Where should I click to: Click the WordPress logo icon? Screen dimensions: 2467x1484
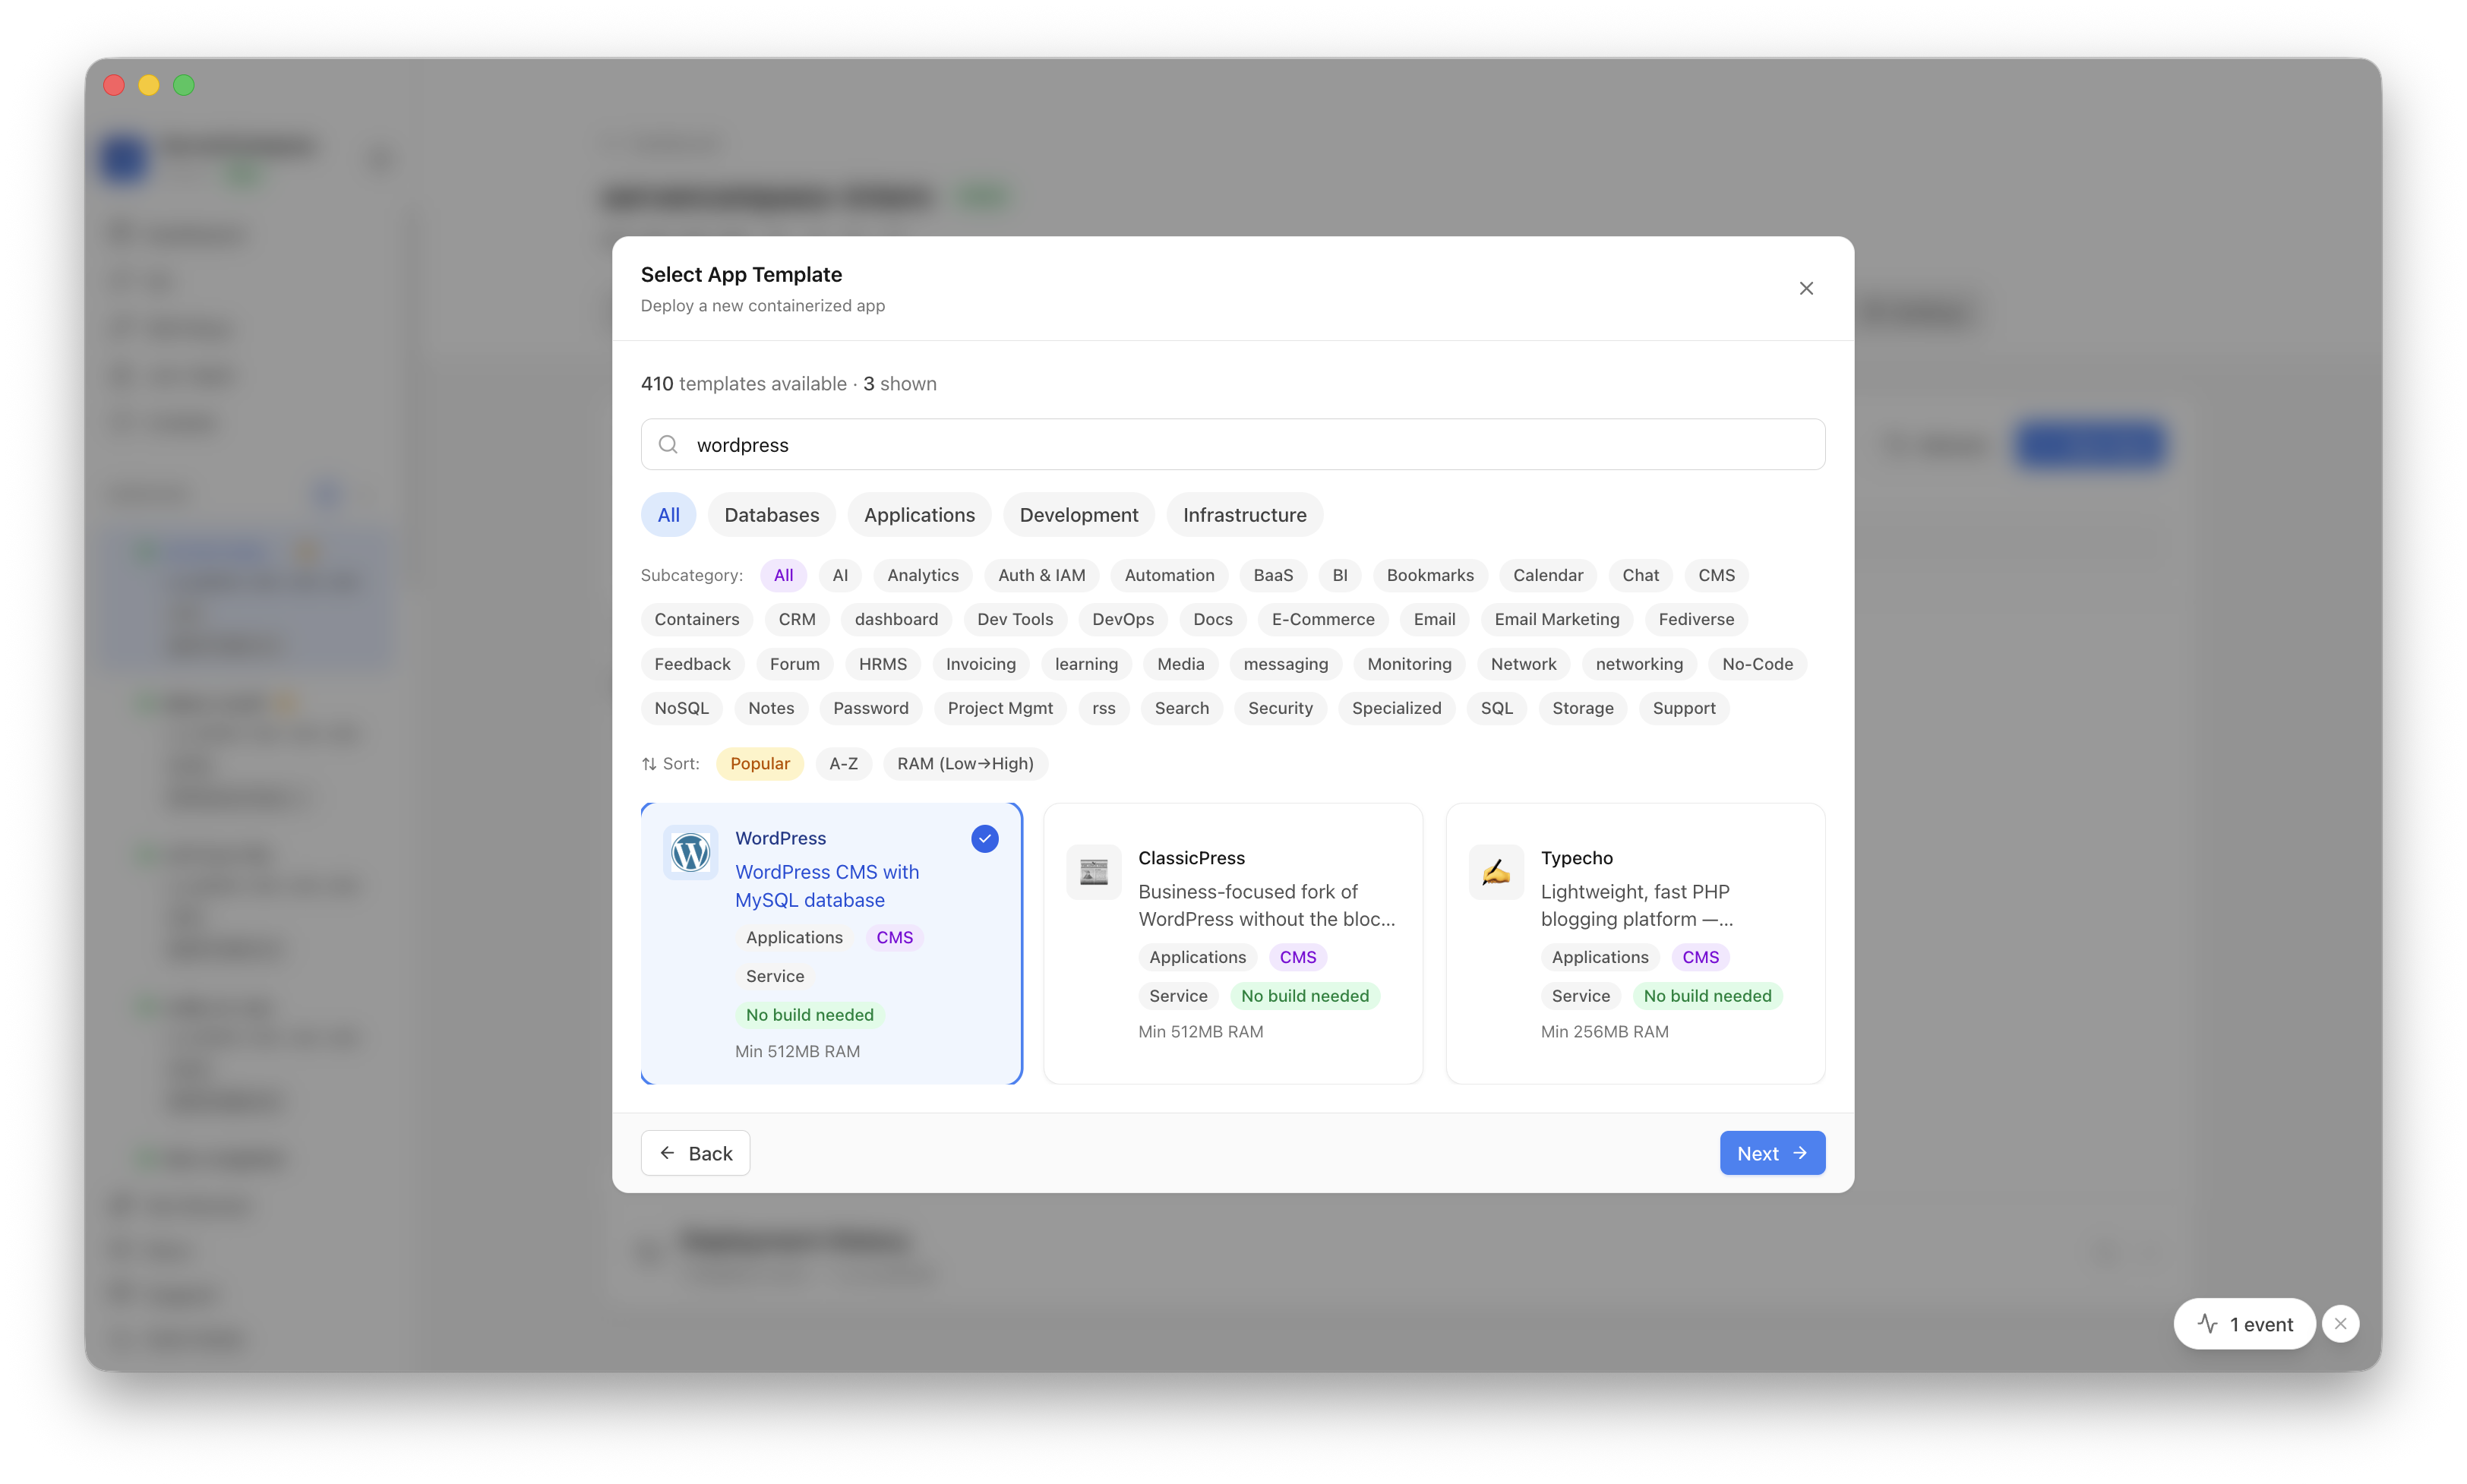point(690,852)
